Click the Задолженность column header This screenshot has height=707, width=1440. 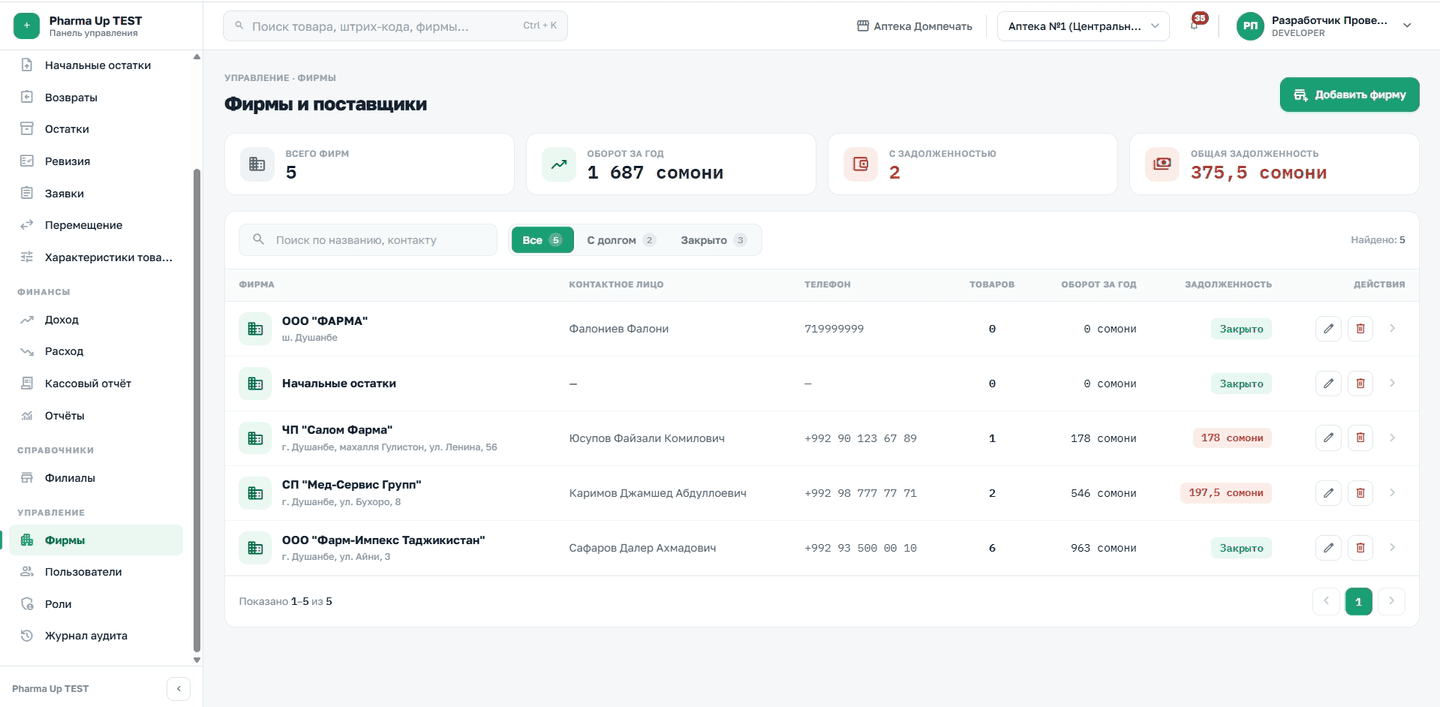coord(1228,284)
